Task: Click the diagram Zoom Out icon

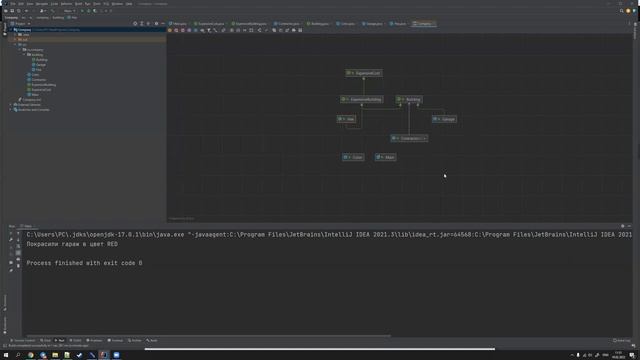Action: coord(238,30)
